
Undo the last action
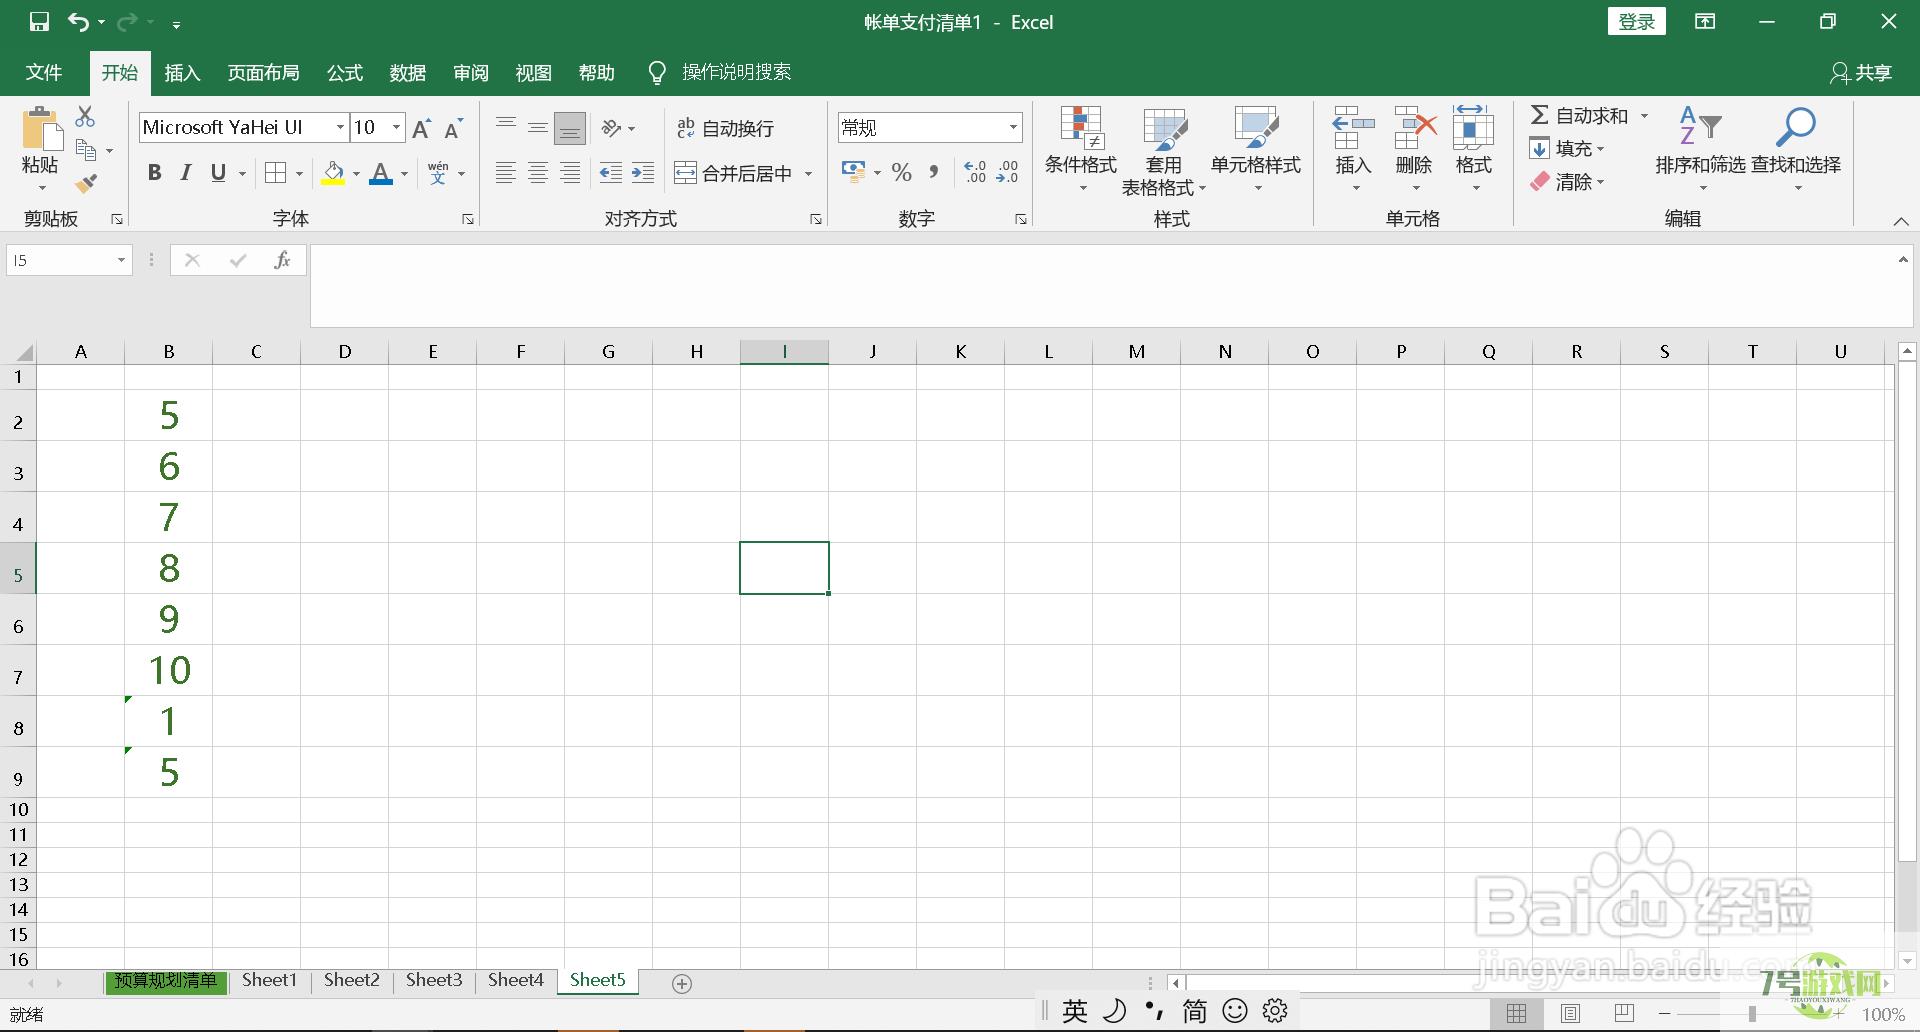point(79,22)
